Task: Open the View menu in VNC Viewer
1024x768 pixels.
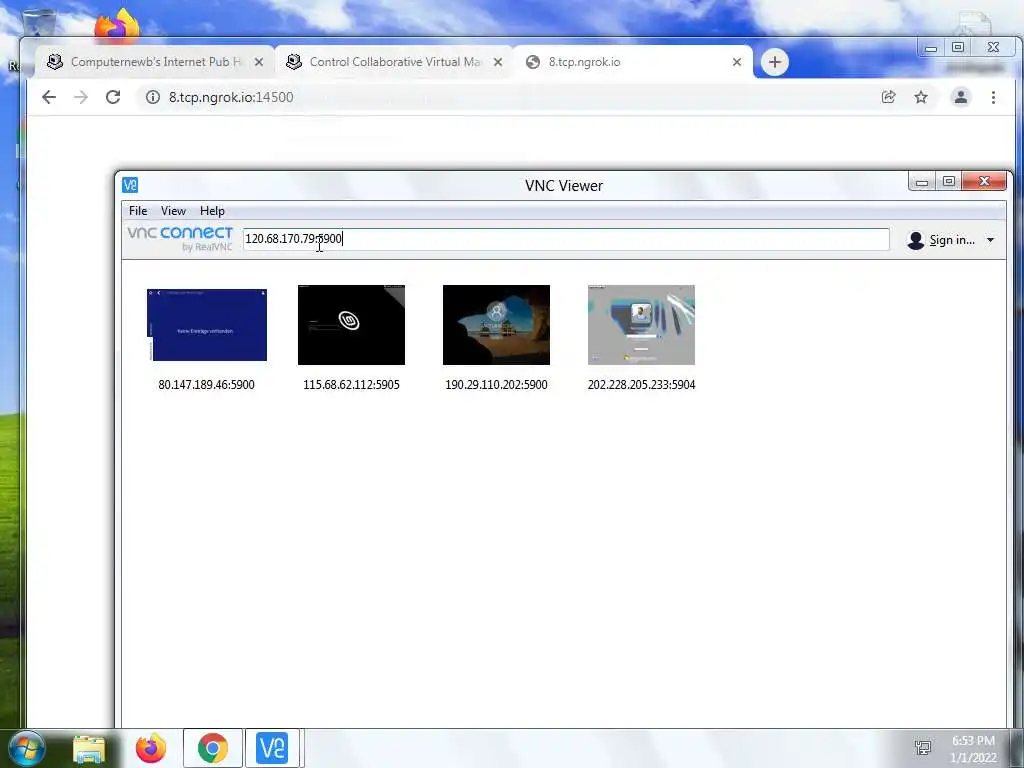Action: (x=173, y=211)
